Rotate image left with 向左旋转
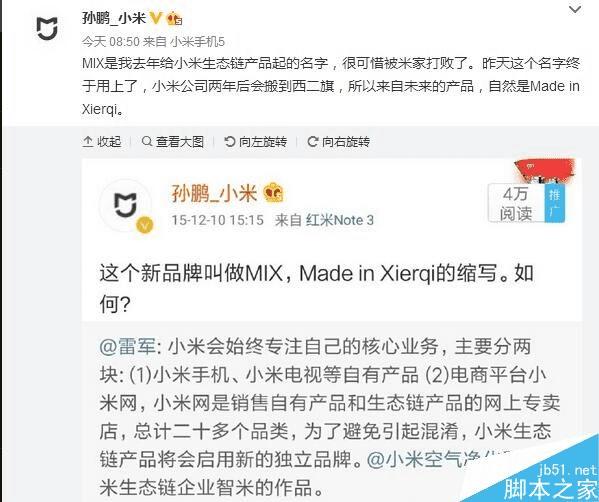The height and width of the screenshot is (502, 599). tap(256, 141)
